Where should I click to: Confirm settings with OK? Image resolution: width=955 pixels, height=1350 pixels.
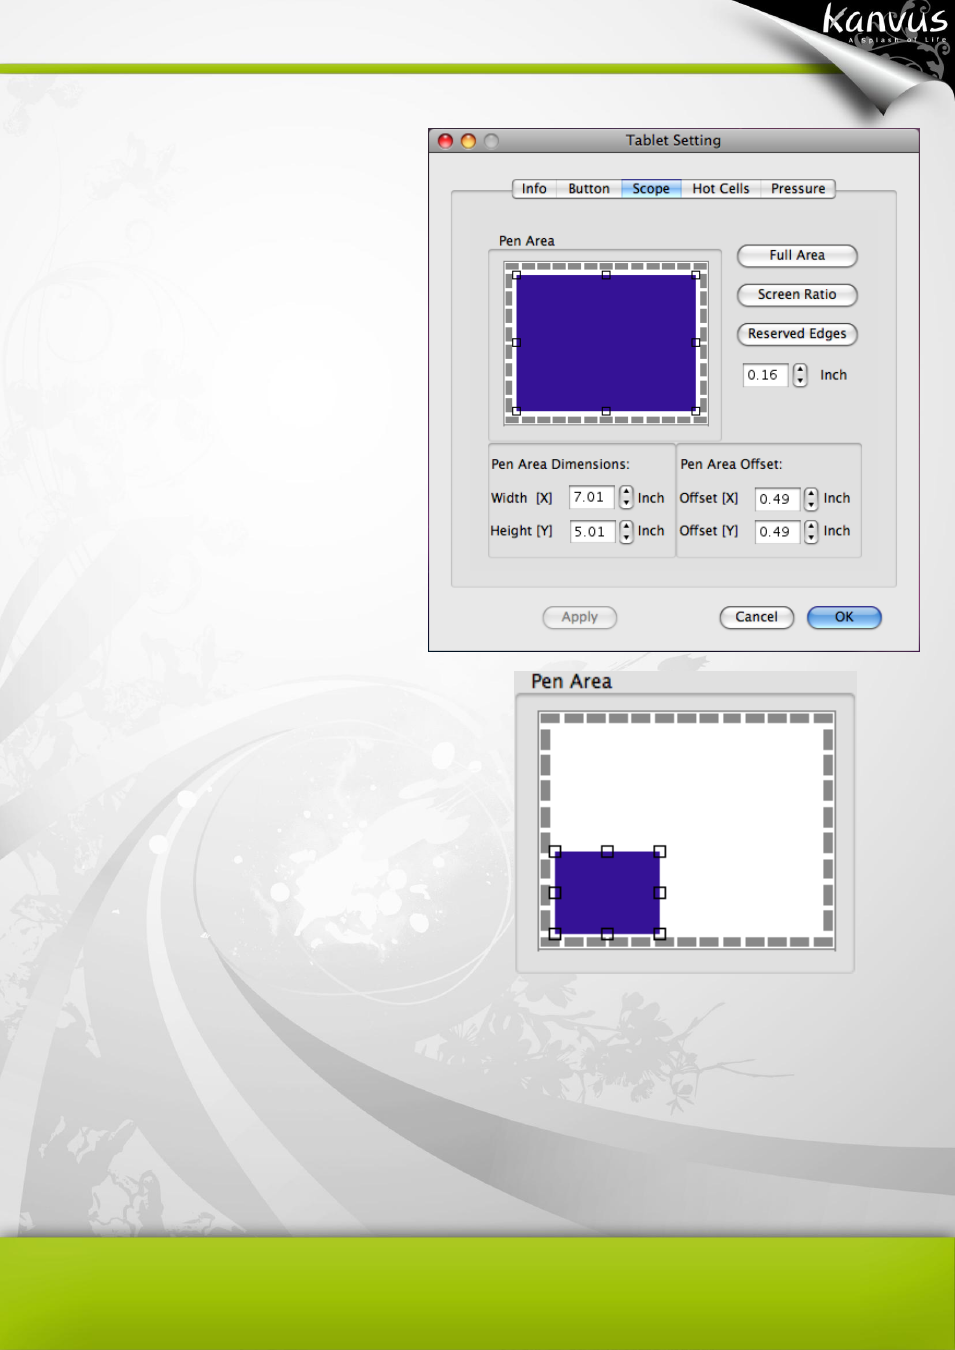point(844,617)
